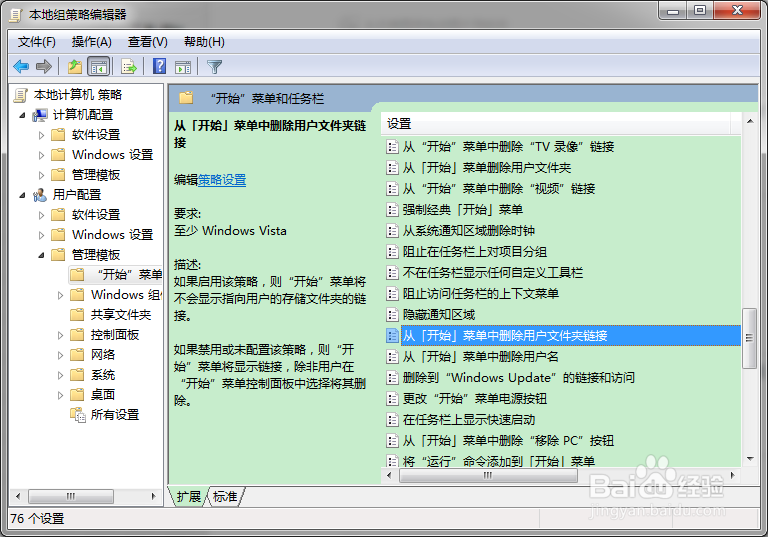Expand the 桌面 tree node
Image resolution: width=768 pixels, height=537 pixels.
click(x=60, y=395)
